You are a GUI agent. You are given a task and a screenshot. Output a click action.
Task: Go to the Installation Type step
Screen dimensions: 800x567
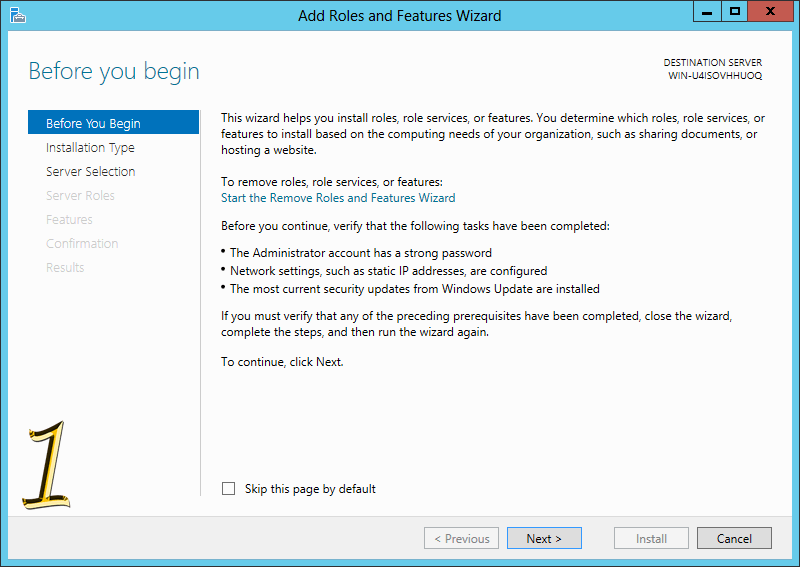[x=90, y=147]
